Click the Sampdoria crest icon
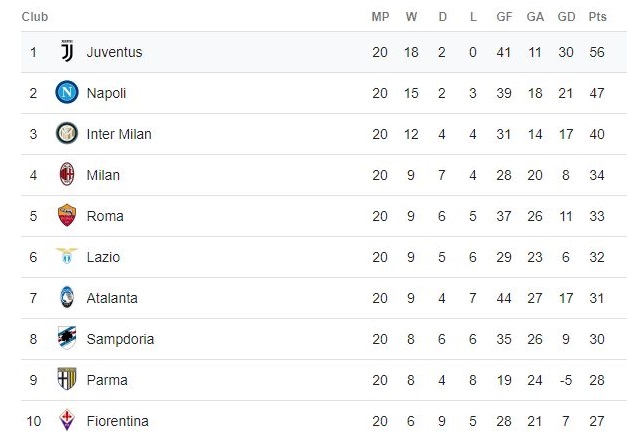 [67, 339]
